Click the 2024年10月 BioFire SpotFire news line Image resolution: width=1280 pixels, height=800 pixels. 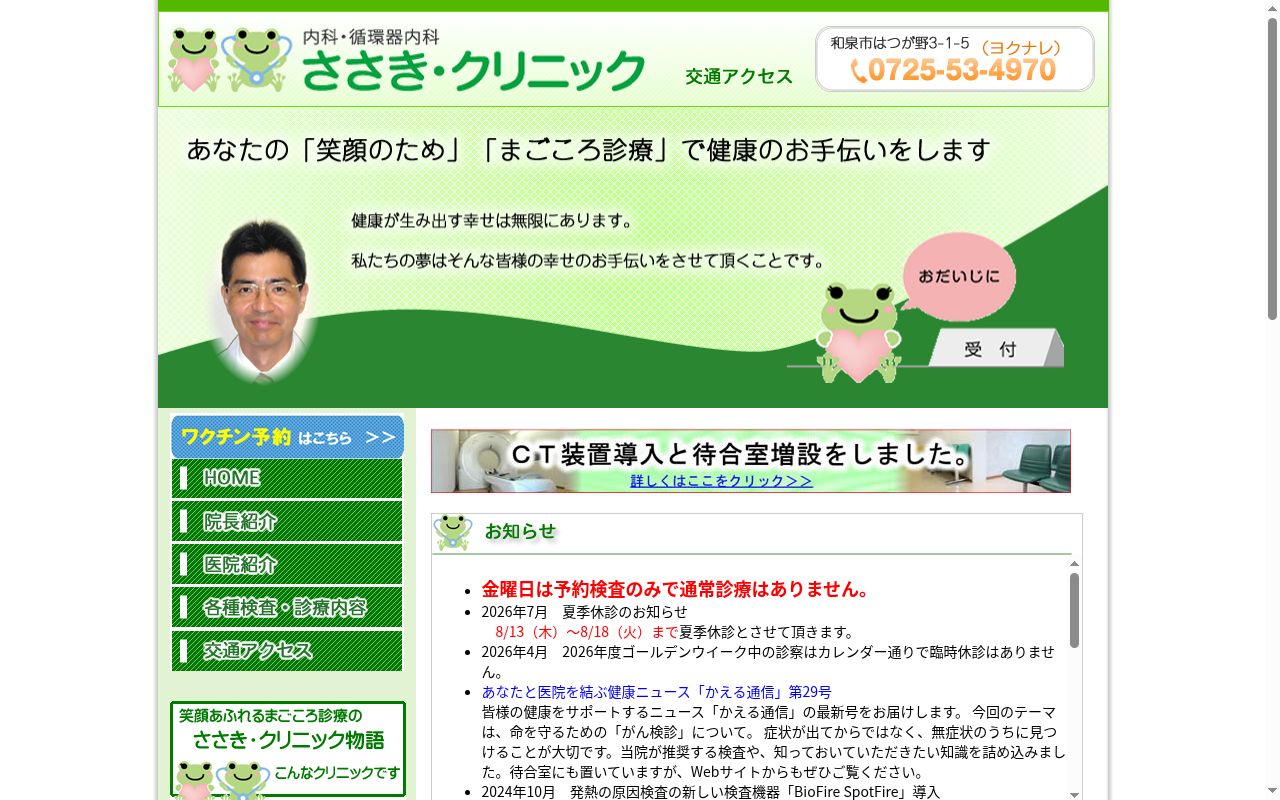point(711,792)
